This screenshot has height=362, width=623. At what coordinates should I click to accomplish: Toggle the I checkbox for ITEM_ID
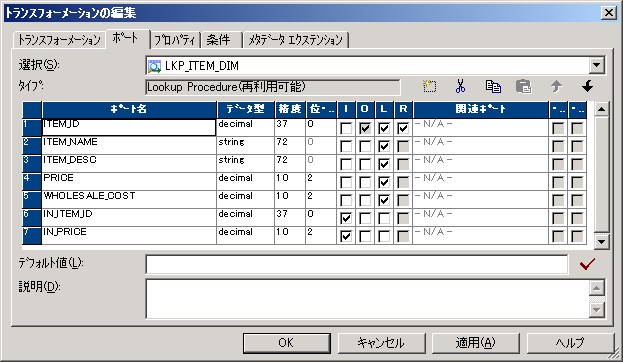[346, 128]
